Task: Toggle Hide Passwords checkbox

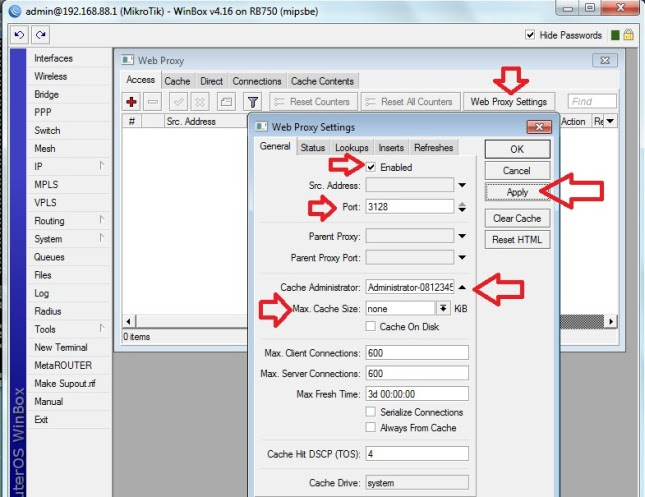Action: pyautogui.click(x=530, y=35)
